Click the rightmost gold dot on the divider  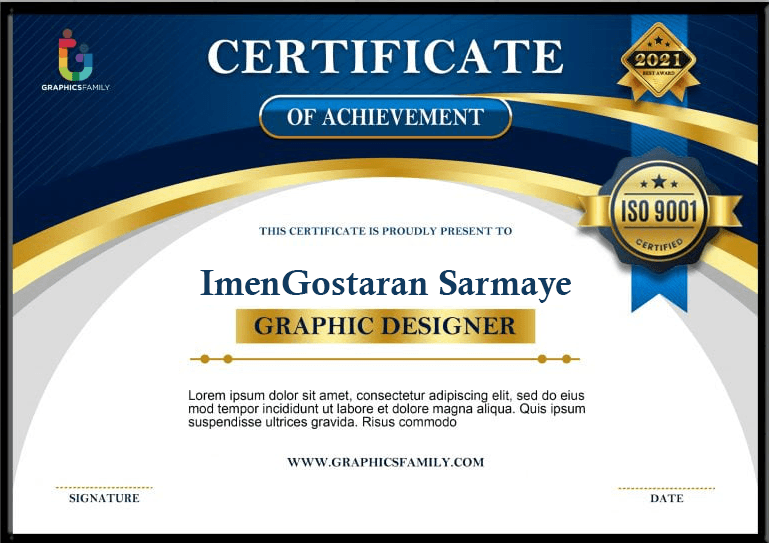coord(566,358)
